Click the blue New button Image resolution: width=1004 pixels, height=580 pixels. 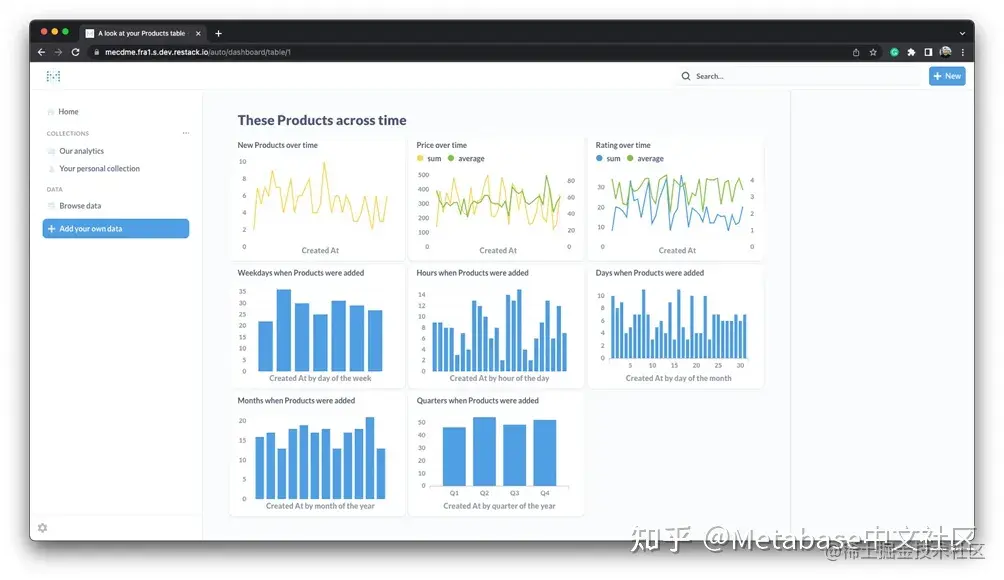947,76
